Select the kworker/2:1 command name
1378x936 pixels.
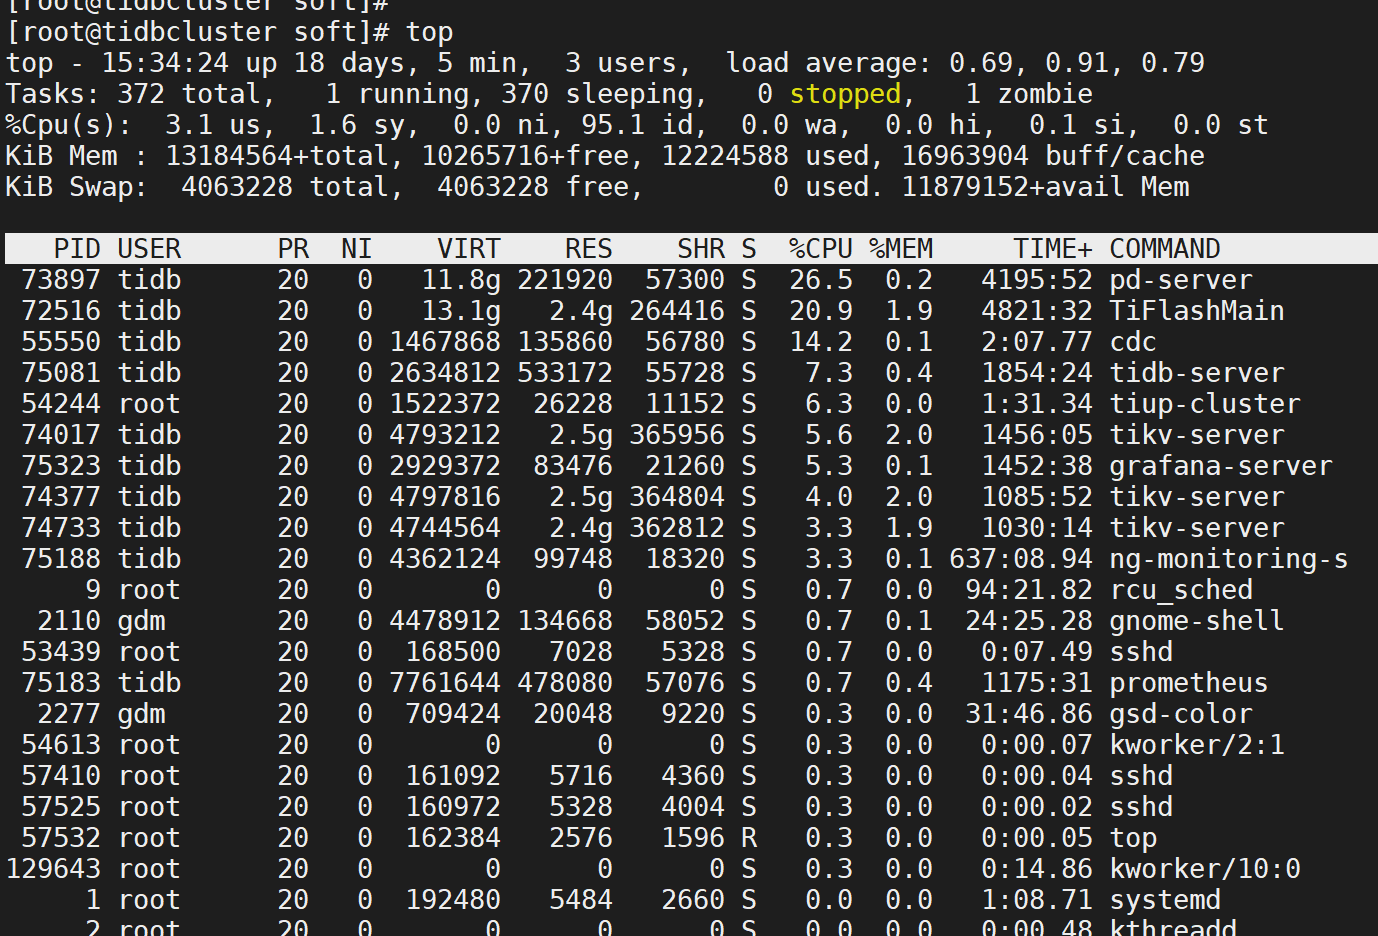coord(1197,745)
